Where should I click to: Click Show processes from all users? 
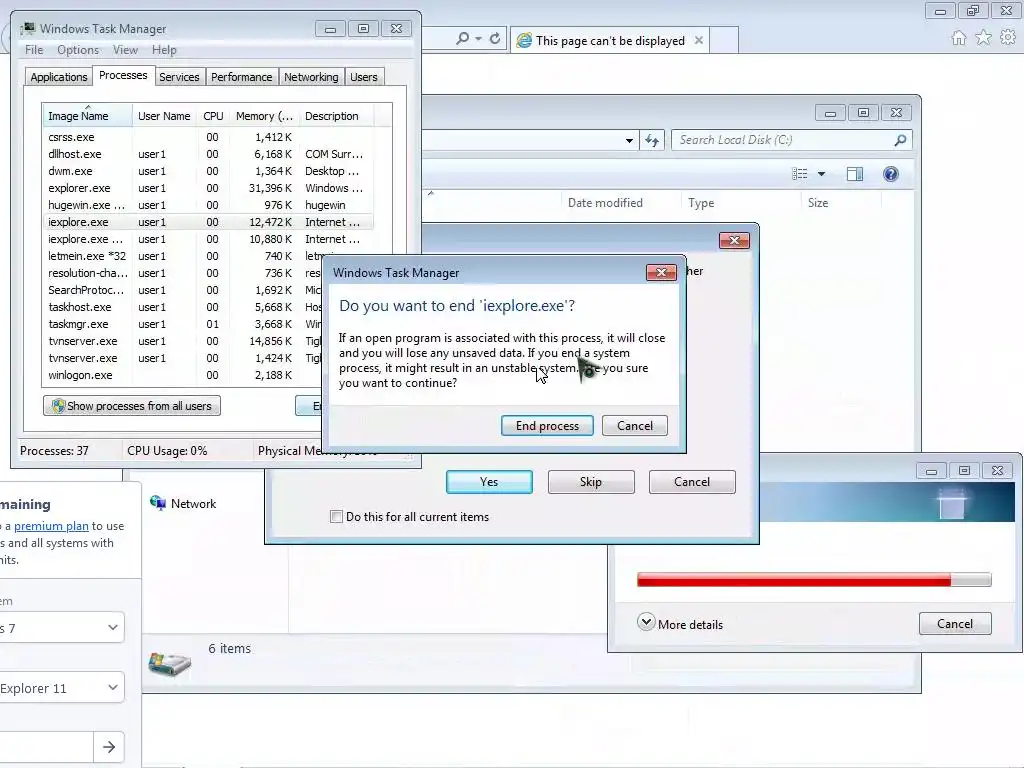pos(132,406)
